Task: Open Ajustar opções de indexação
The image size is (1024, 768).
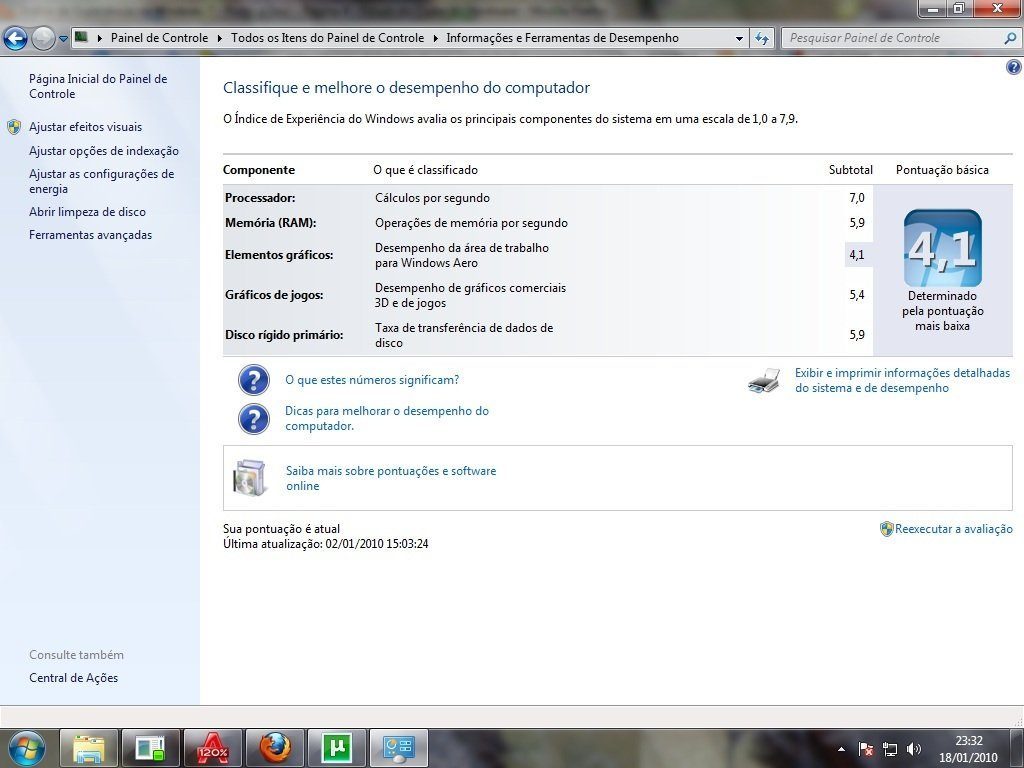Action: tap(104, 151)
